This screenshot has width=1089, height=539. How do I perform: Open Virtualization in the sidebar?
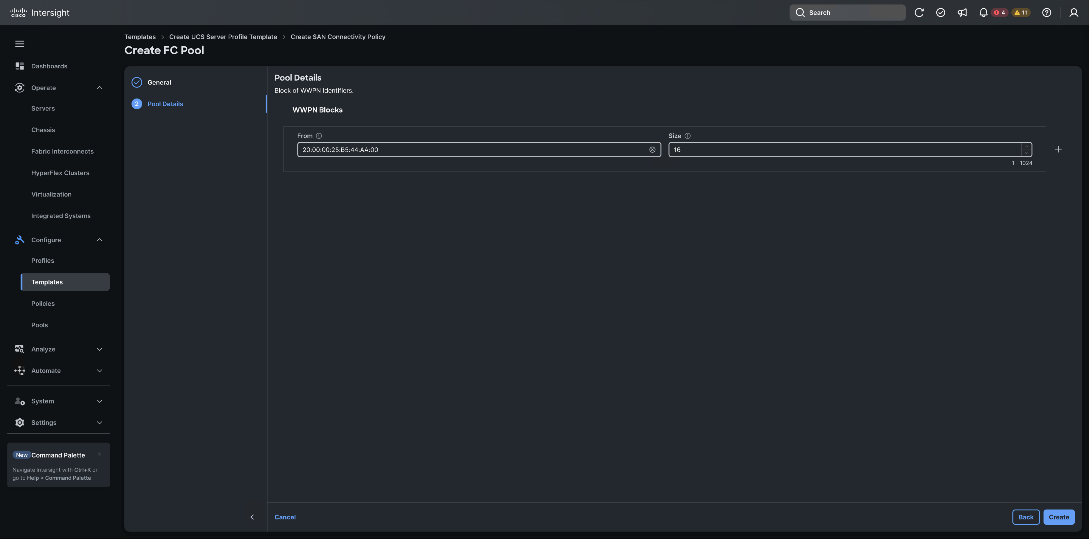point(51,194)
